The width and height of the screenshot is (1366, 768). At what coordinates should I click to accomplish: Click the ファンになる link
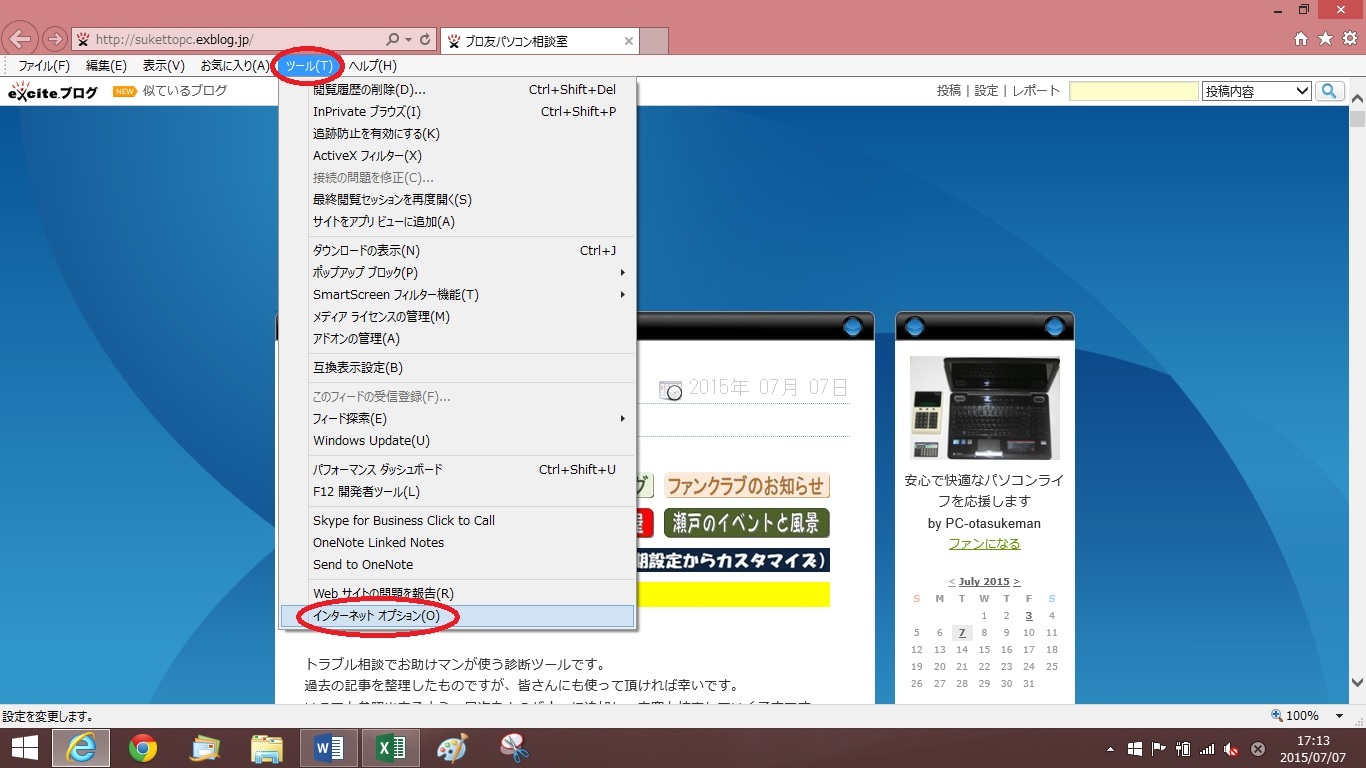click(x=985, y=544)
